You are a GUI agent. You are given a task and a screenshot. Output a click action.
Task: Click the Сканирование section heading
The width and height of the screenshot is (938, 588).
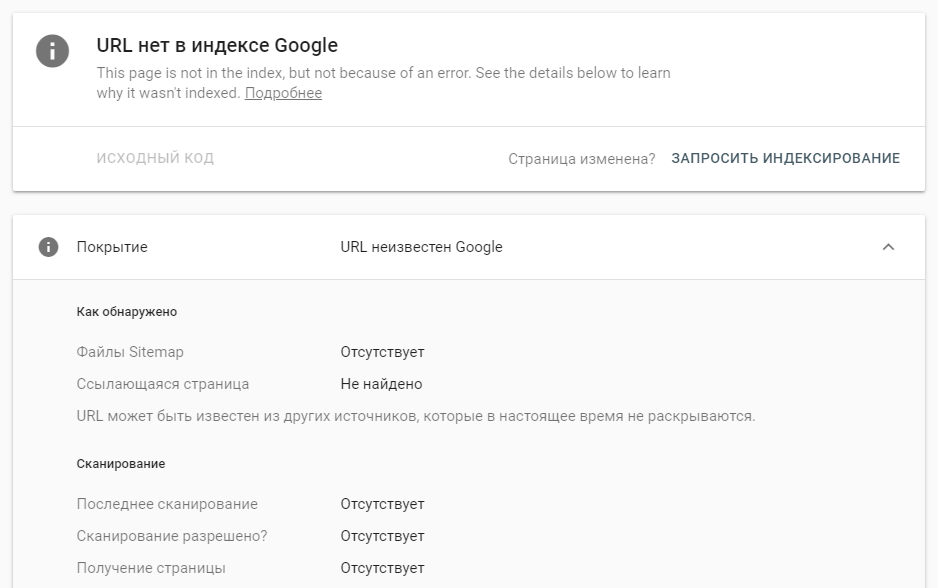click(x=121, y=464)
